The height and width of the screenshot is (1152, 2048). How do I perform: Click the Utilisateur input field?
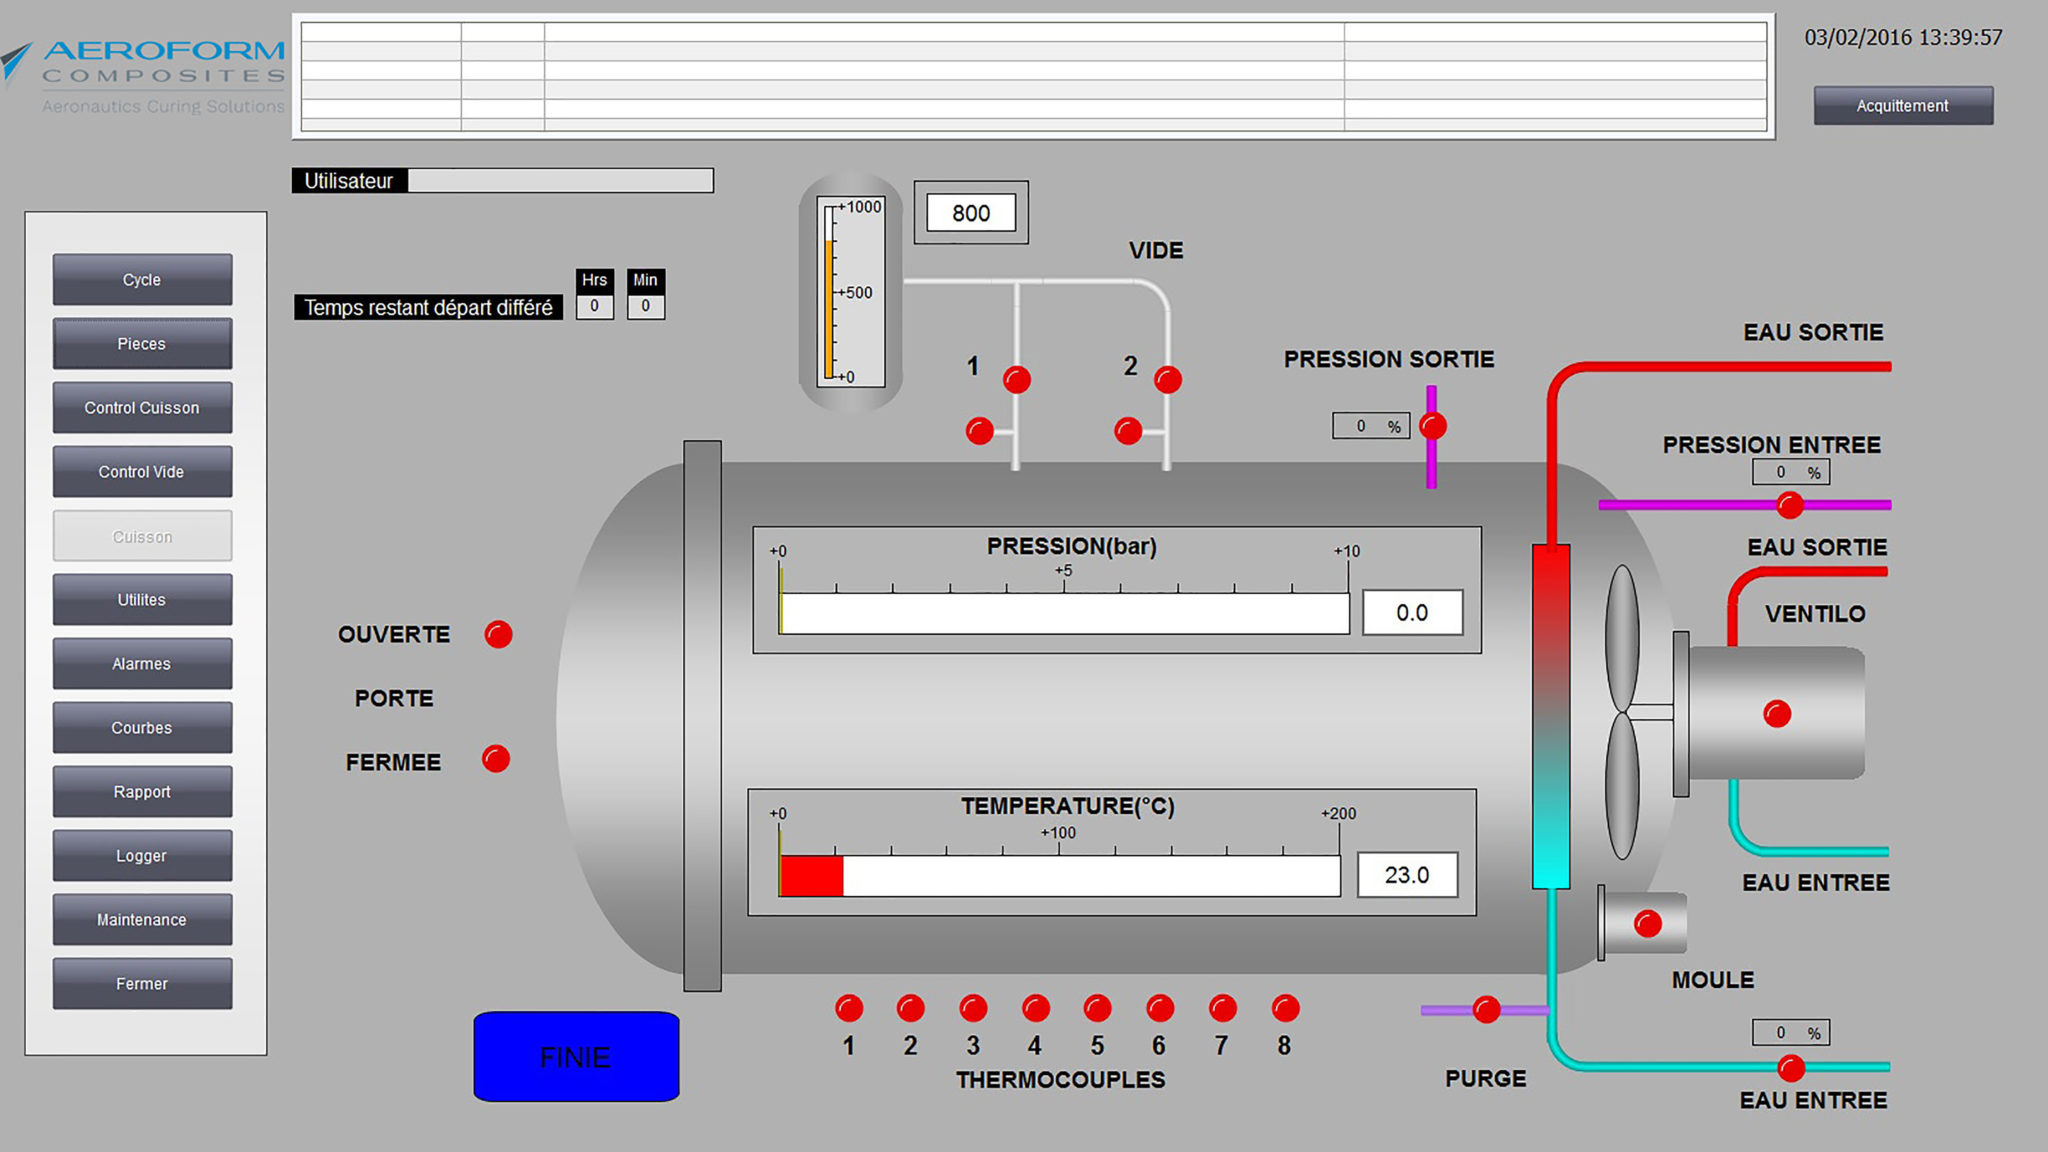(565, 181)
